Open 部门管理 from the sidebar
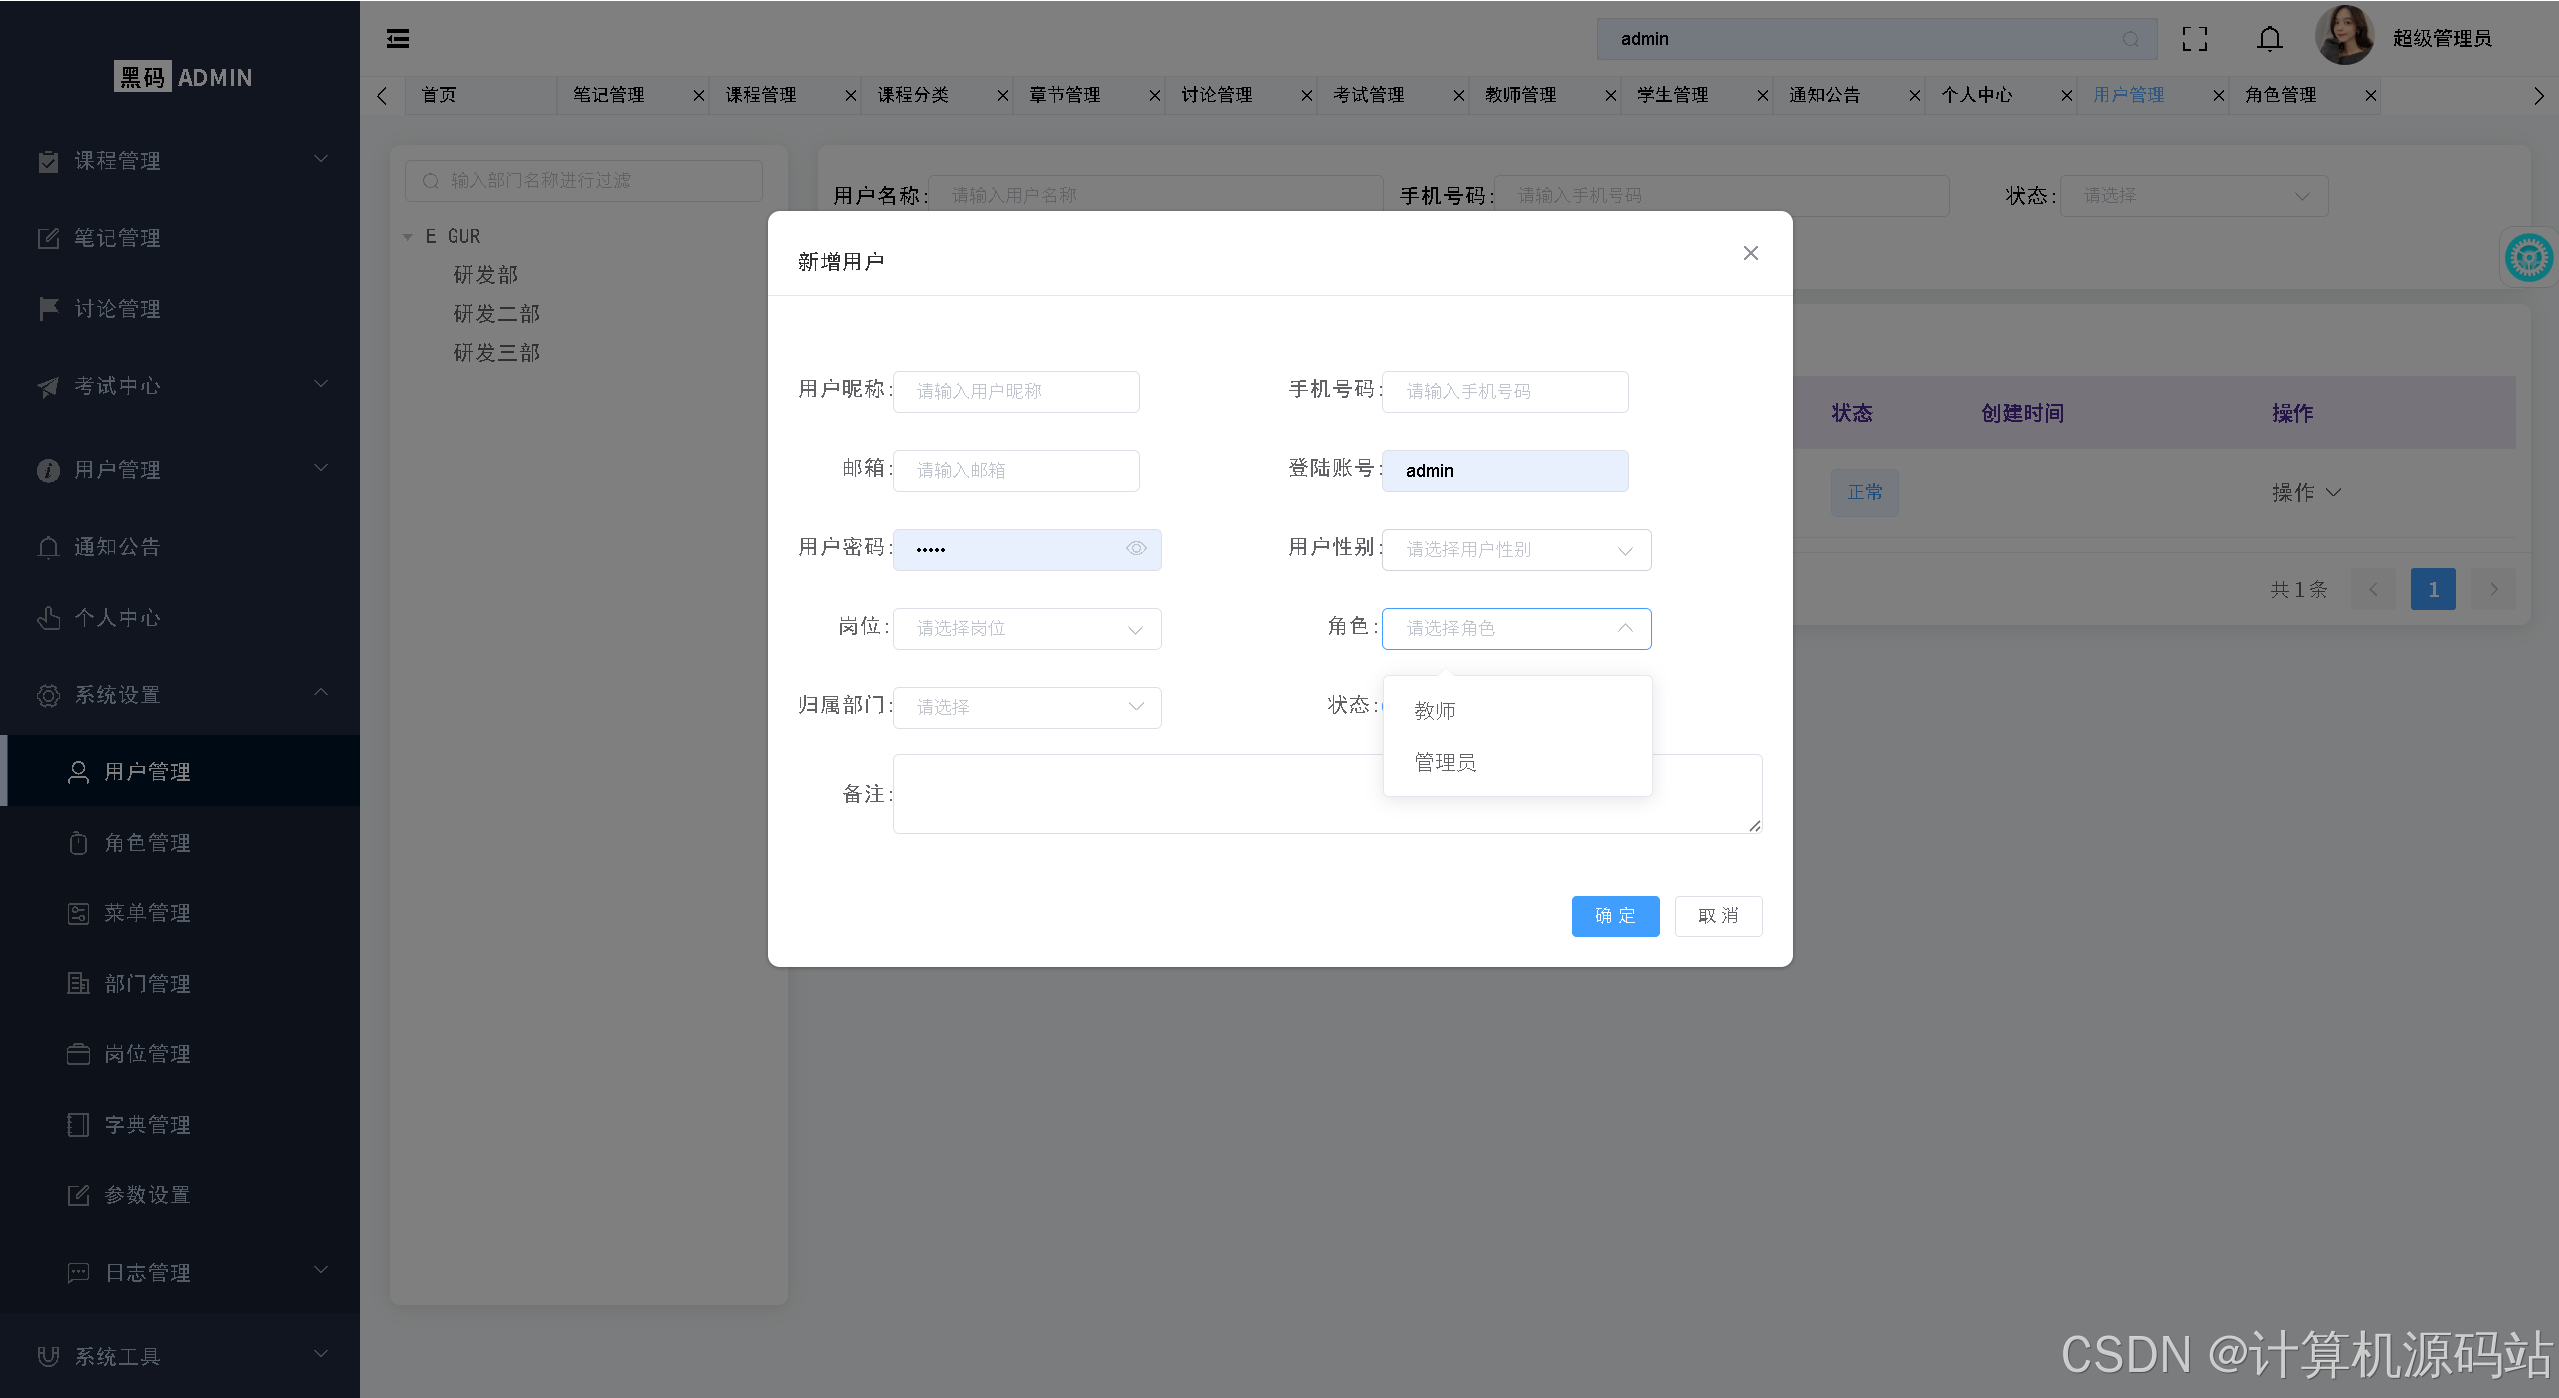The image size is (2559, 1398). pos(147,983)
